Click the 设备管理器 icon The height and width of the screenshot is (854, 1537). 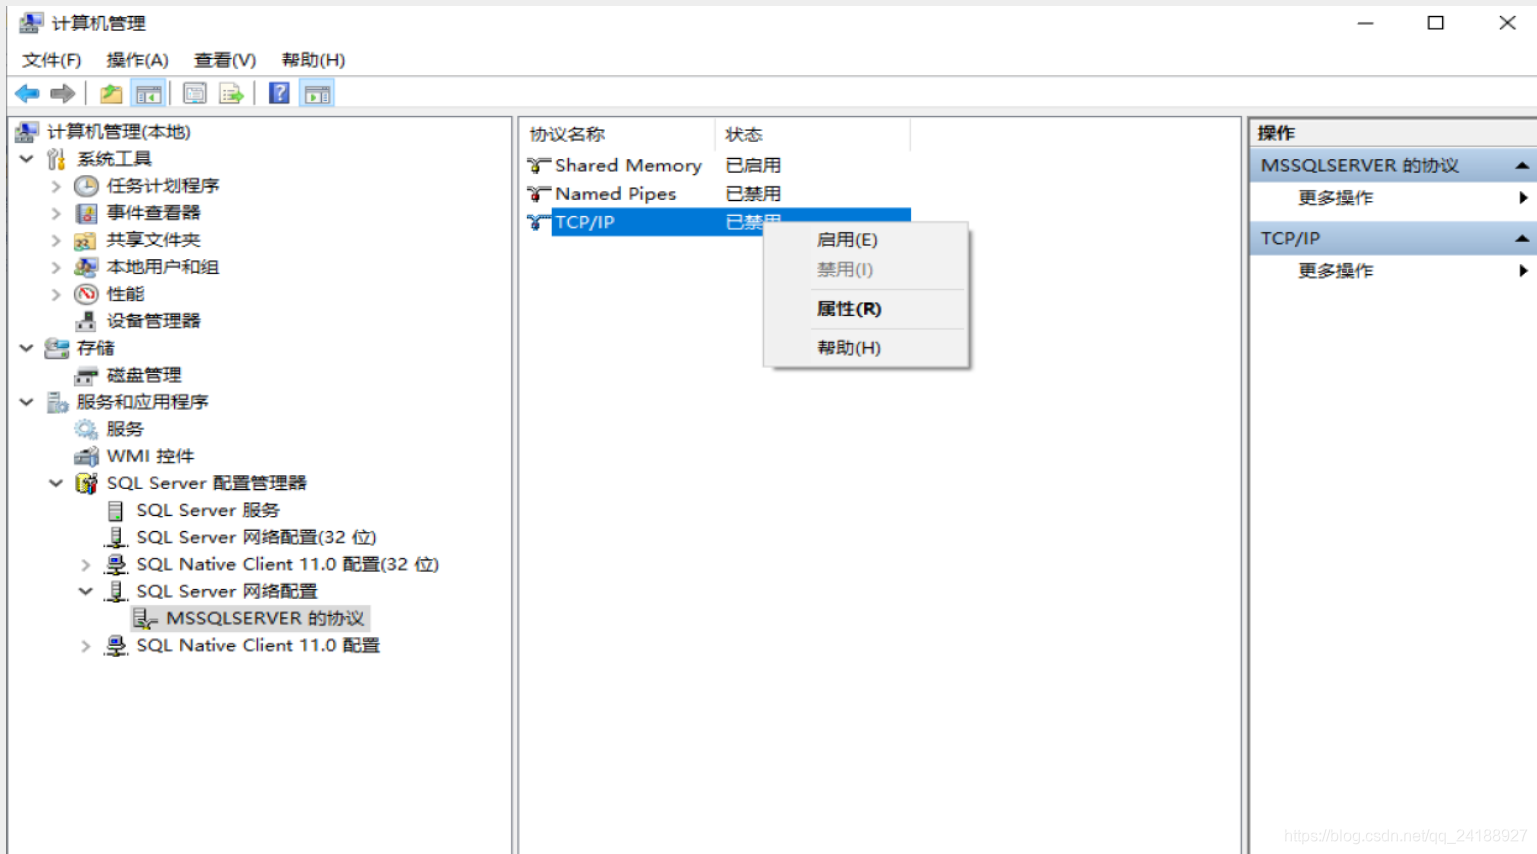click(x=87, y=321)
